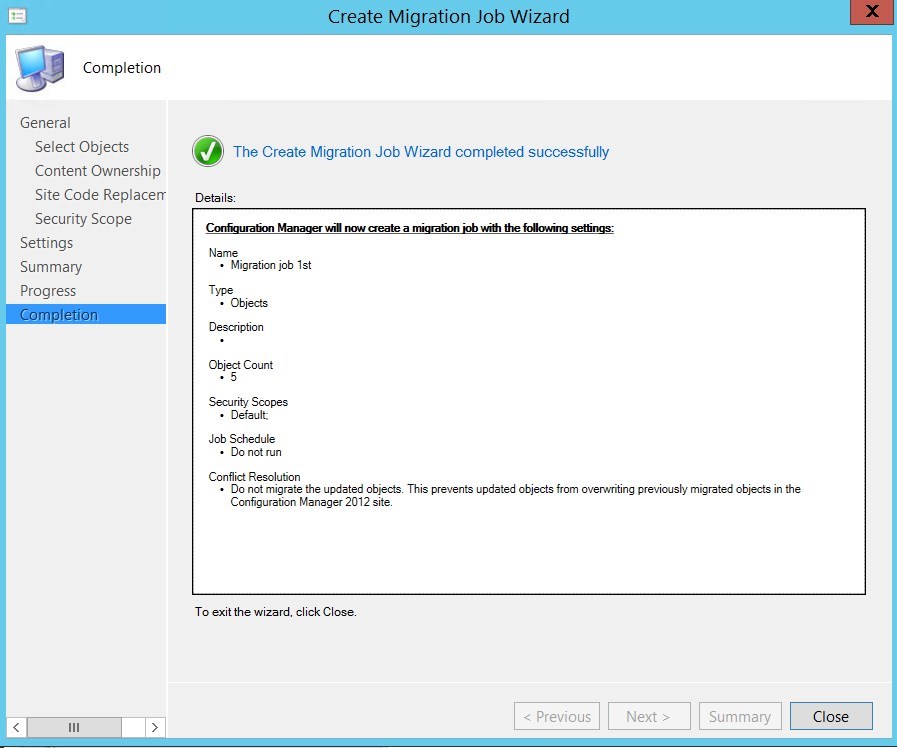Image resolution: width=897 pixels, height=748 pixels.
Task: Select the Site Code Replacement step
Action: click(x=100, y=194)
